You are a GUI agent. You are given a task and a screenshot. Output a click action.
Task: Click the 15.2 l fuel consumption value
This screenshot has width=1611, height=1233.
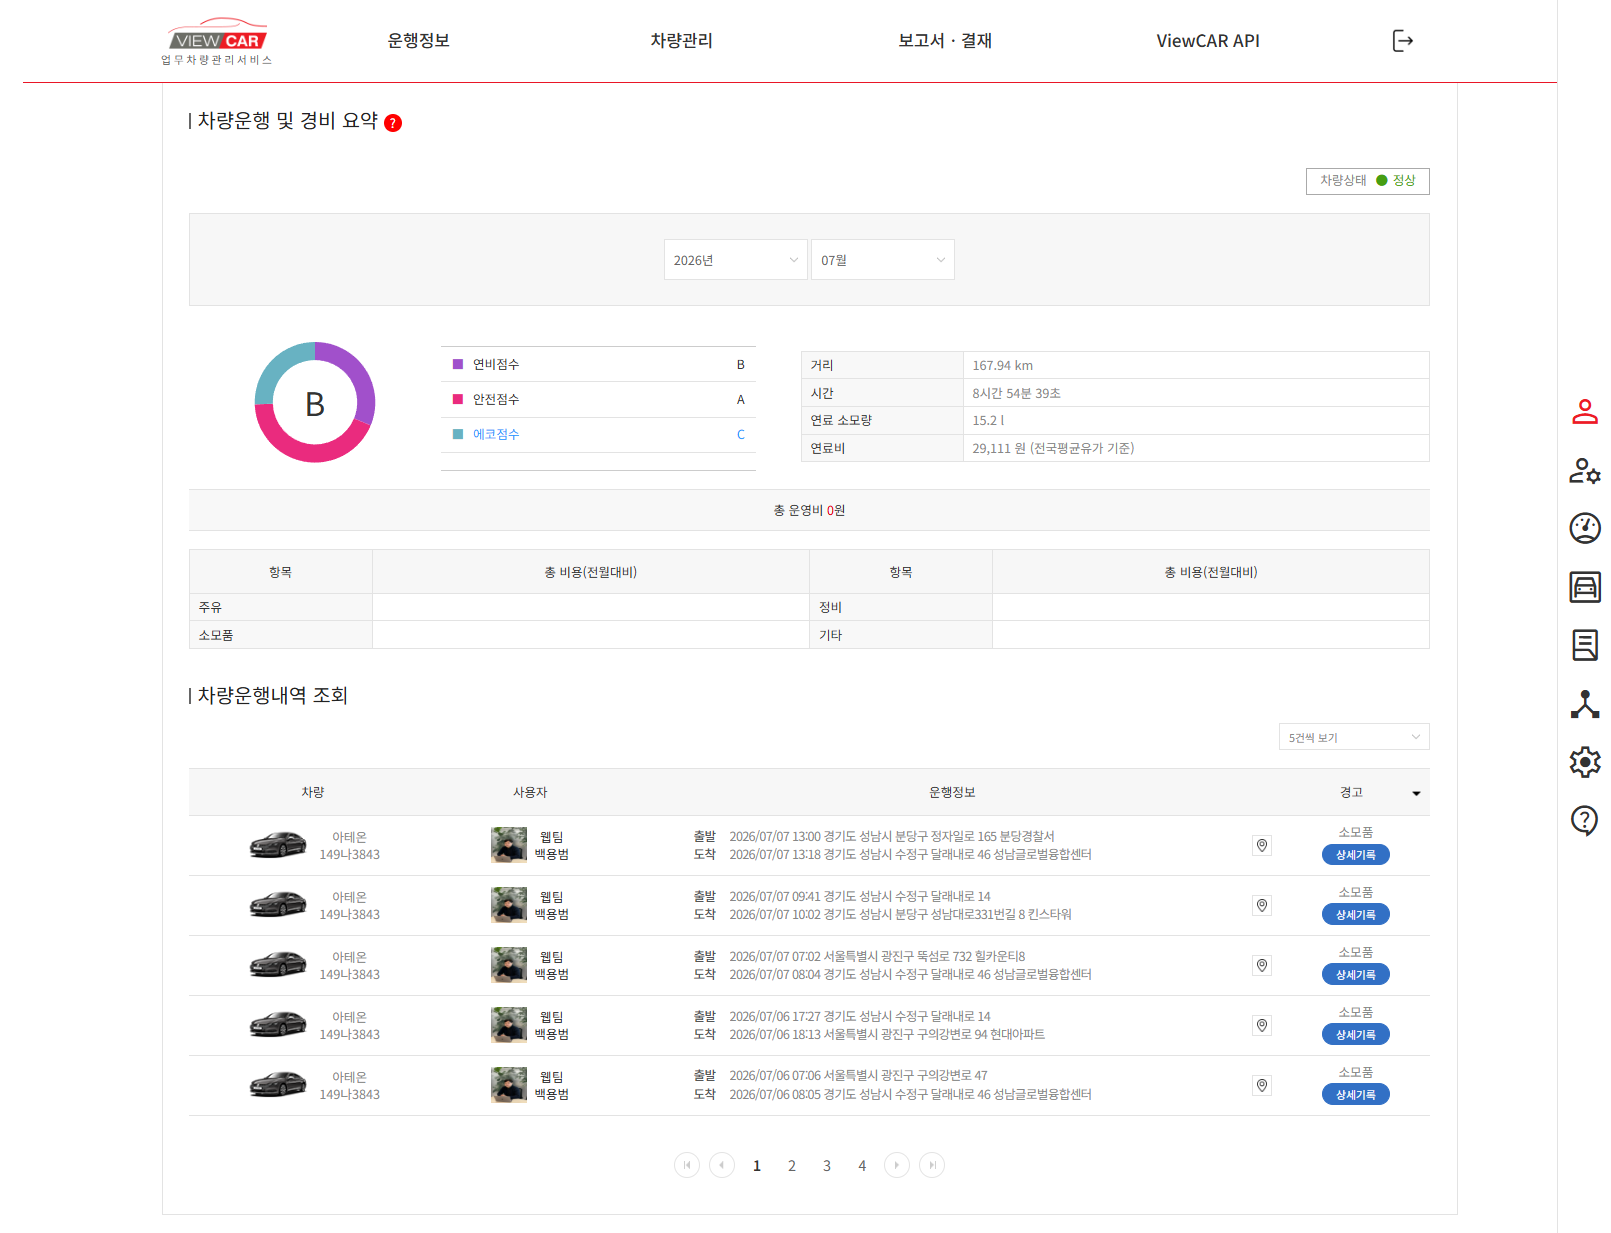[988, 421]
